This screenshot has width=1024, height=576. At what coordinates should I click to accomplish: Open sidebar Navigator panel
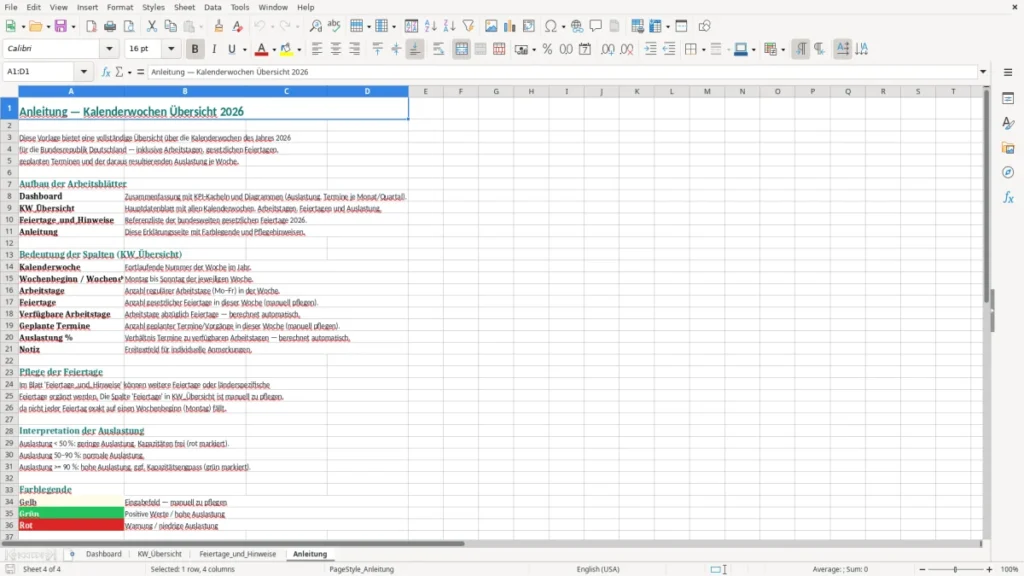[x=1008, y=172]
